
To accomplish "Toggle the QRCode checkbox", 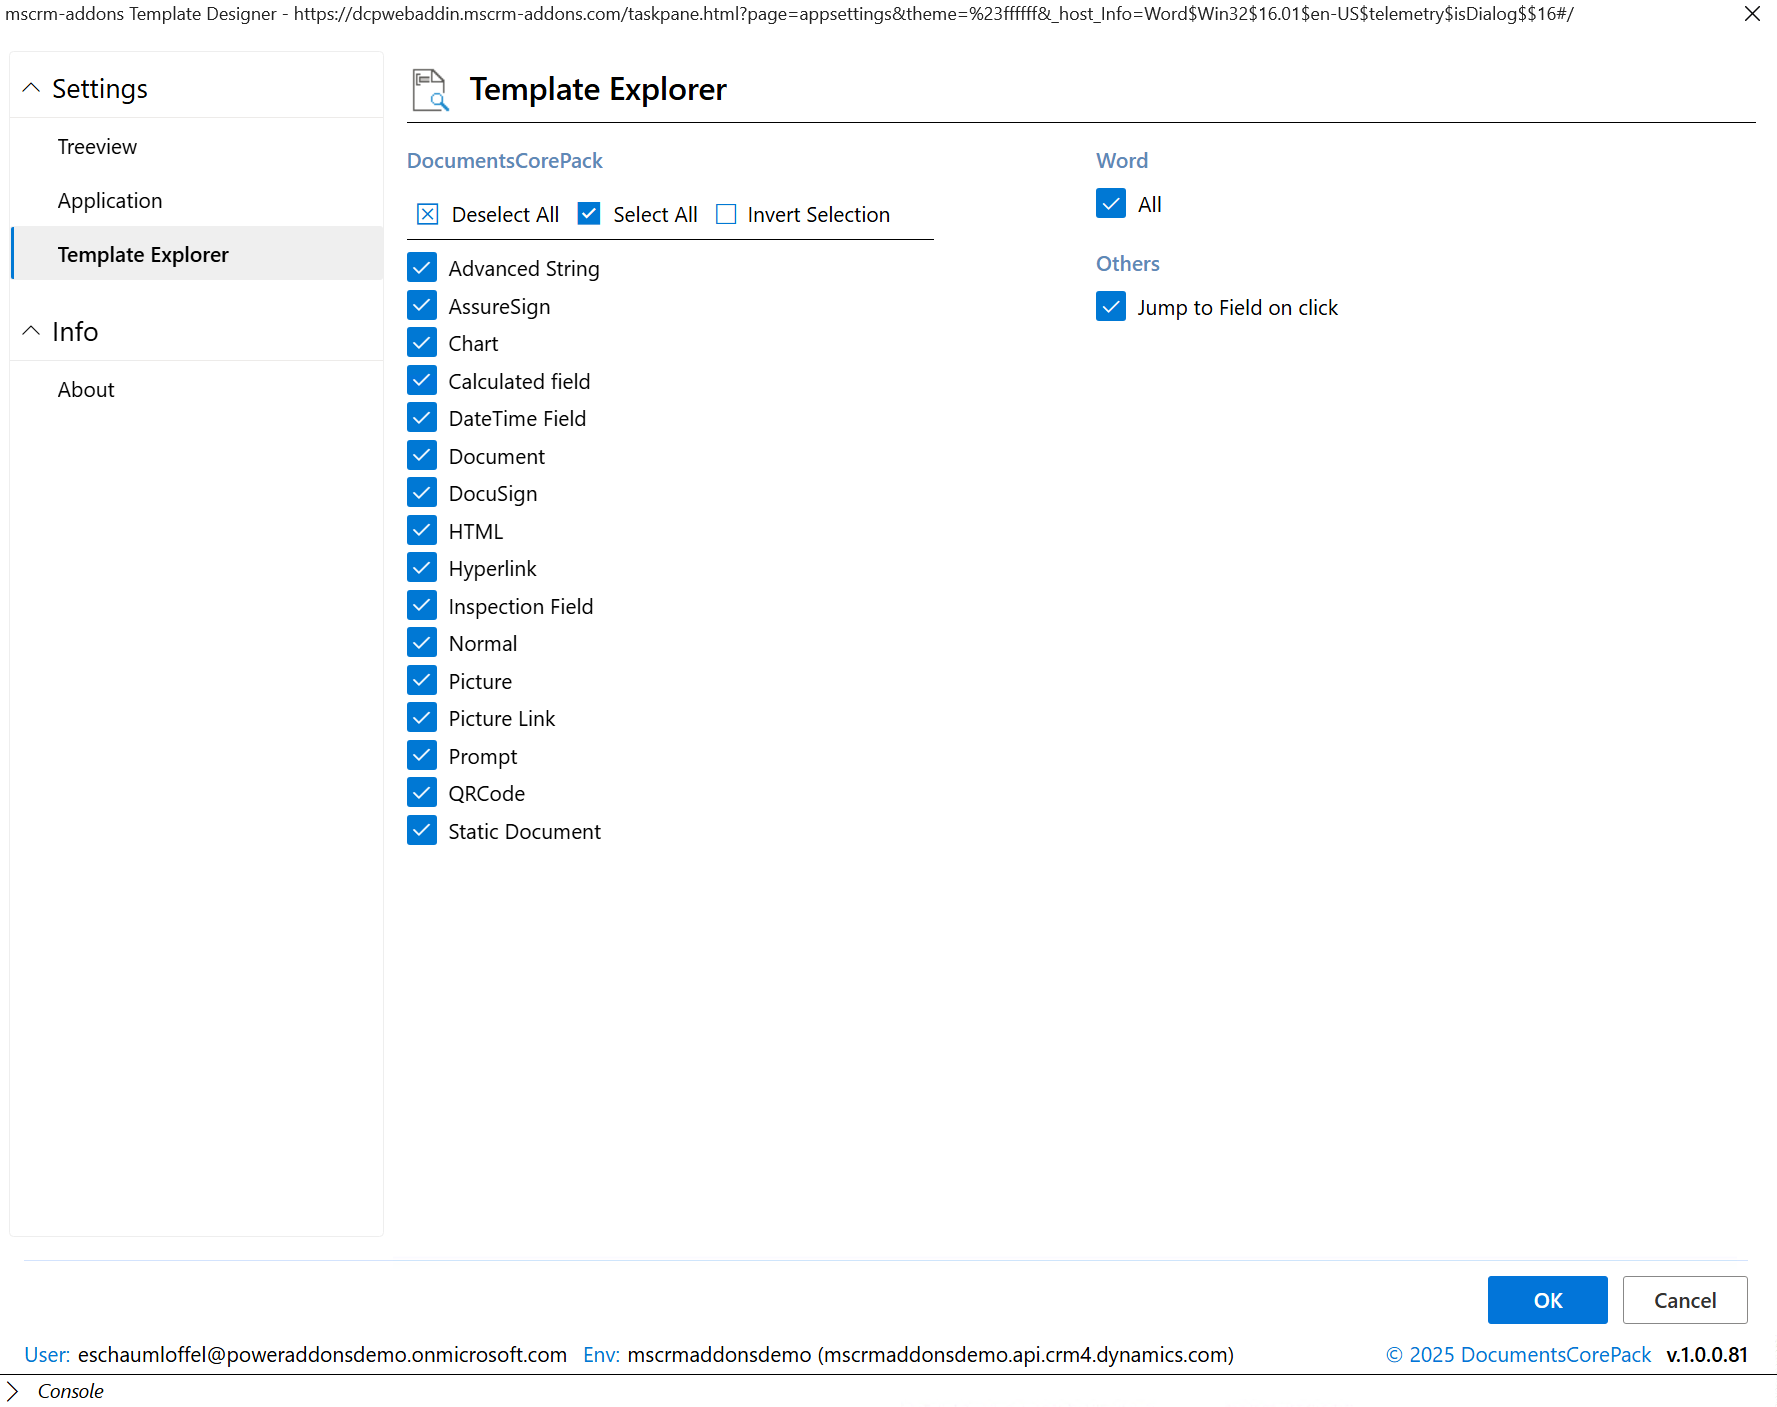I will pyautogui.click(x=422, y=793).
